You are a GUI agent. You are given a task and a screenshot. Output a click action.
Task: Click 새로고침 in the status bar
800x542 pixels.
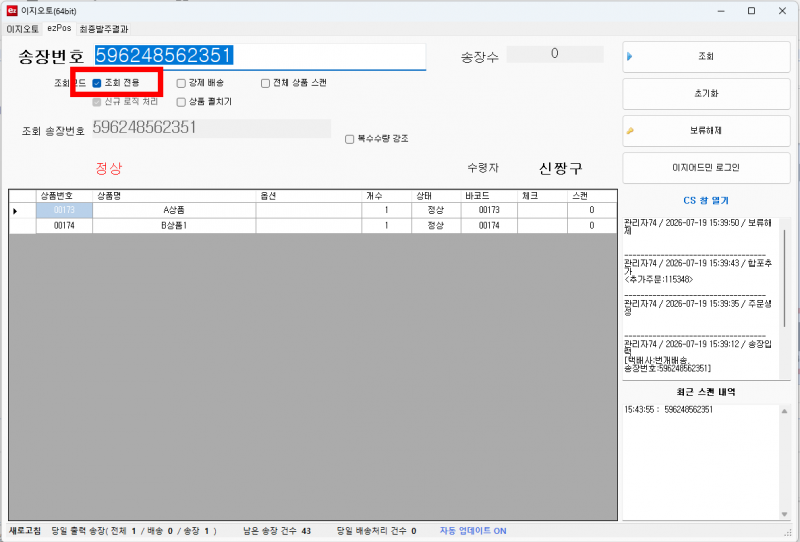coord(25,531)
